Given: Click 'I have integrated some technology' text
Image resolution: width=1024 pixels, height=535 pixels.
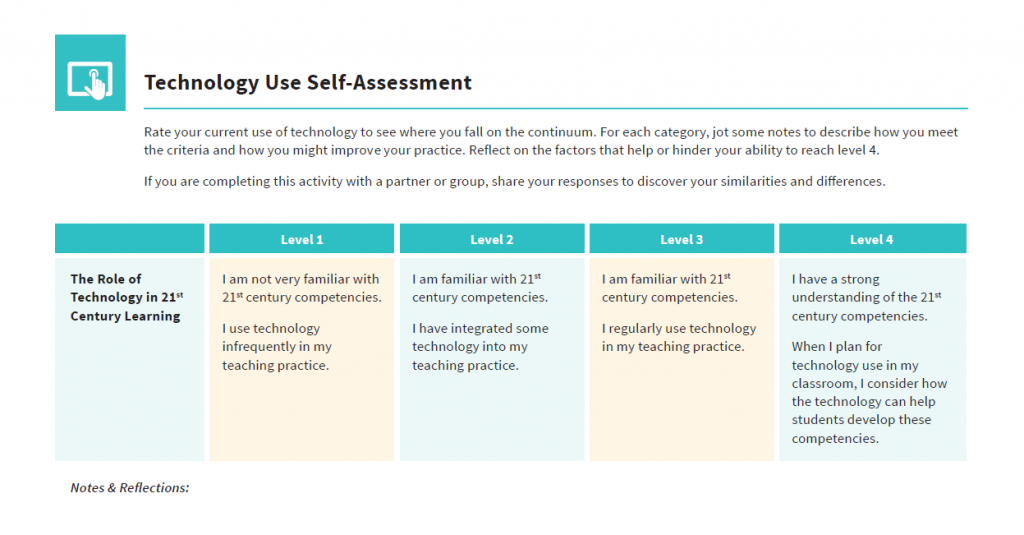Looking at the screenshot, I should 480,347.
